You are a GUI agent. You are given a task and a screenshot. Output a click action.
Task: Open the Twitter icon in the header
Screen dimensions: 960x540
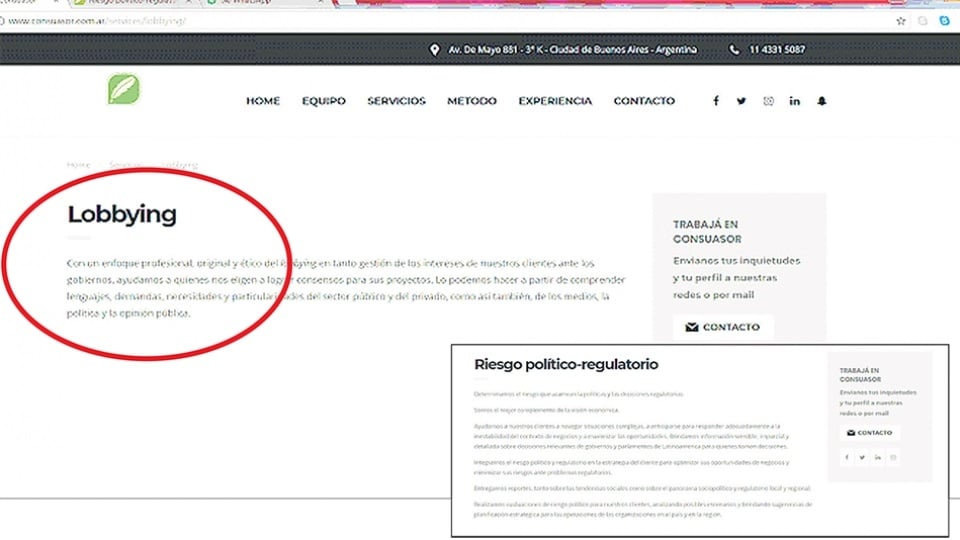pos(741,101)
